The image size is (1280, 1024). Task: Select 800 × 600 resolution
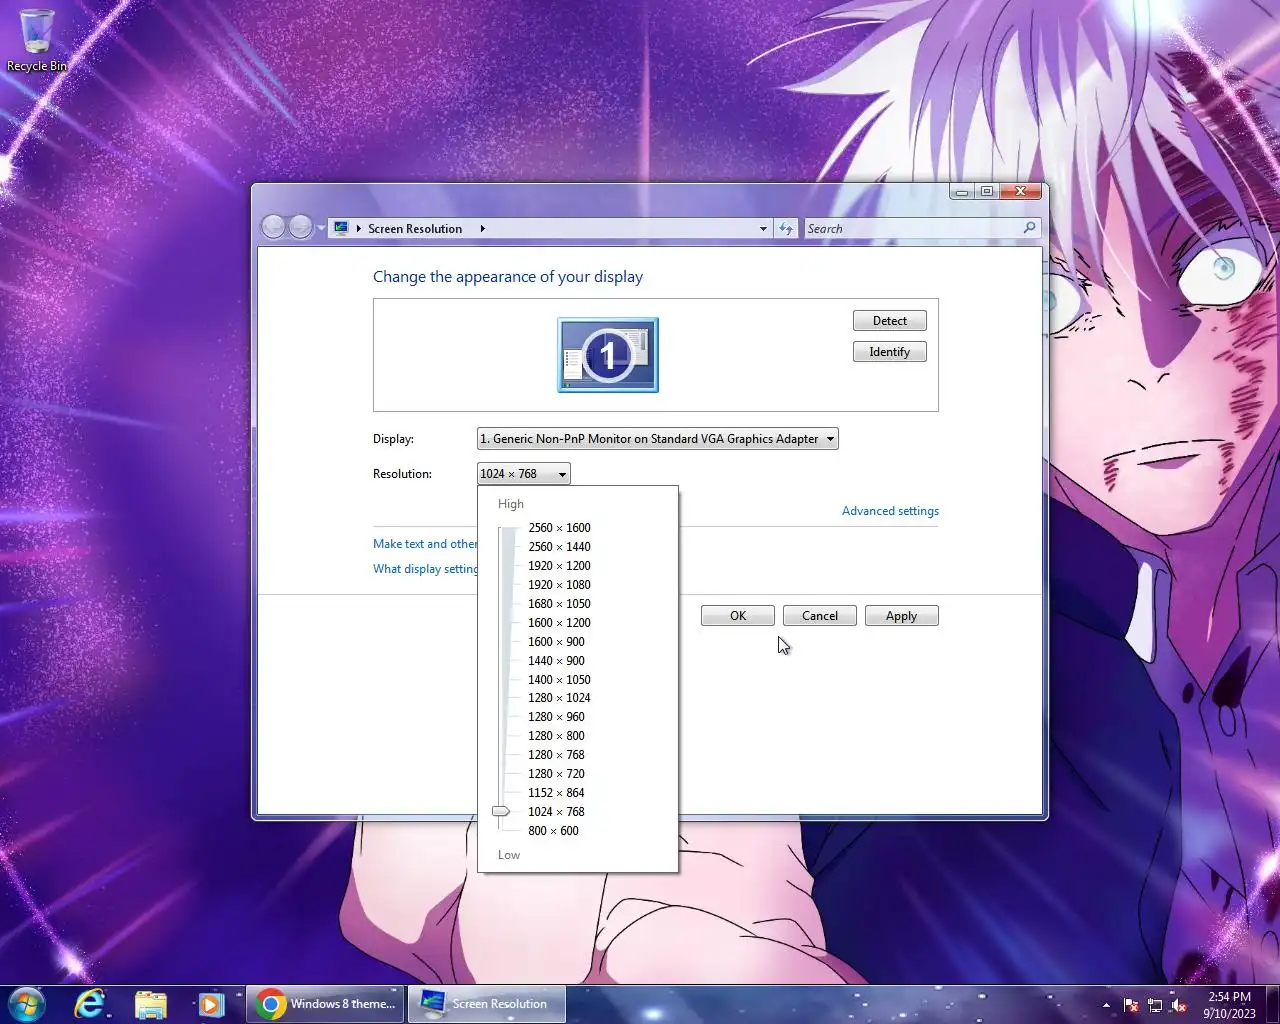pos(553,831)
